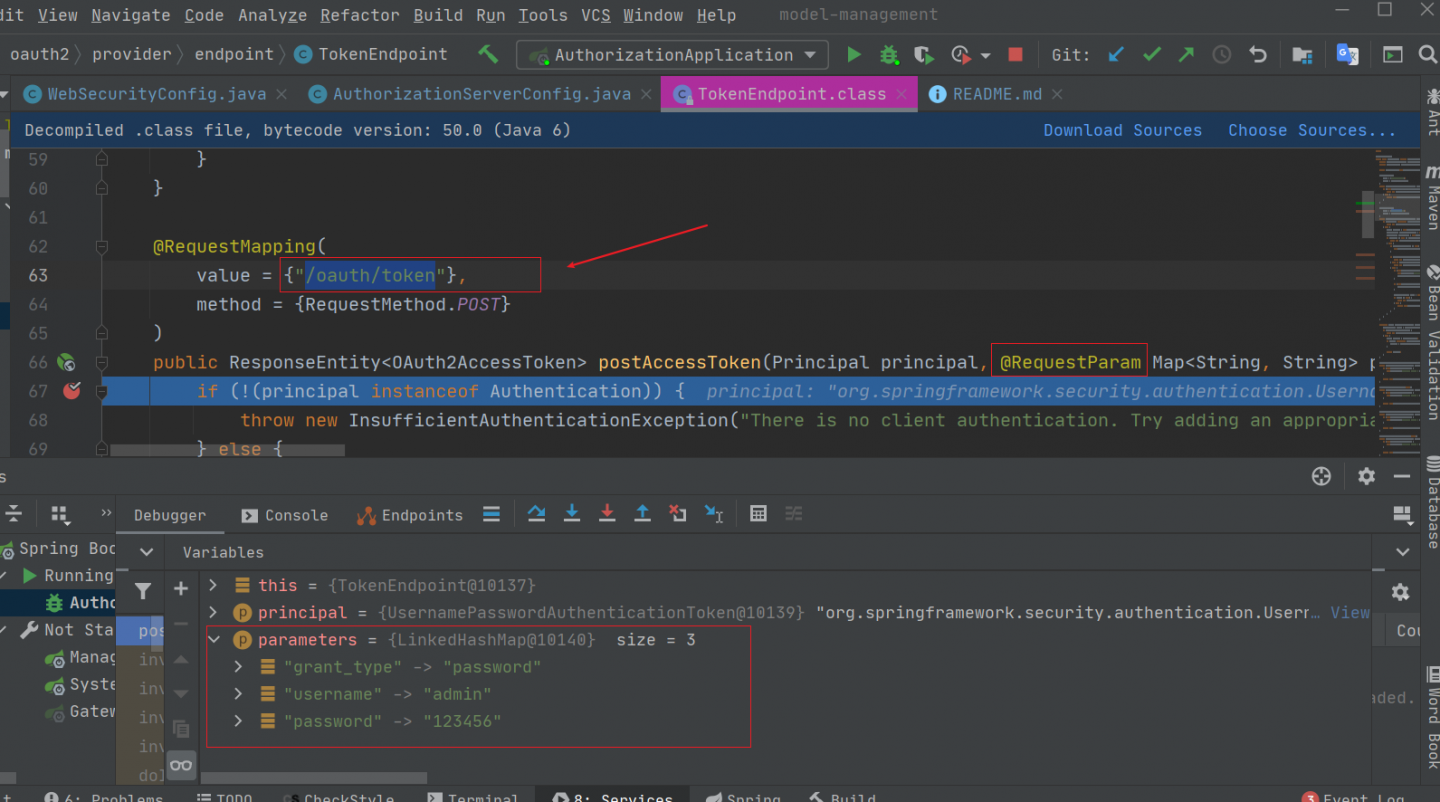1440x802 pixels.
Task: Collapse the parameters variable node
Action: tap(214, 640)
